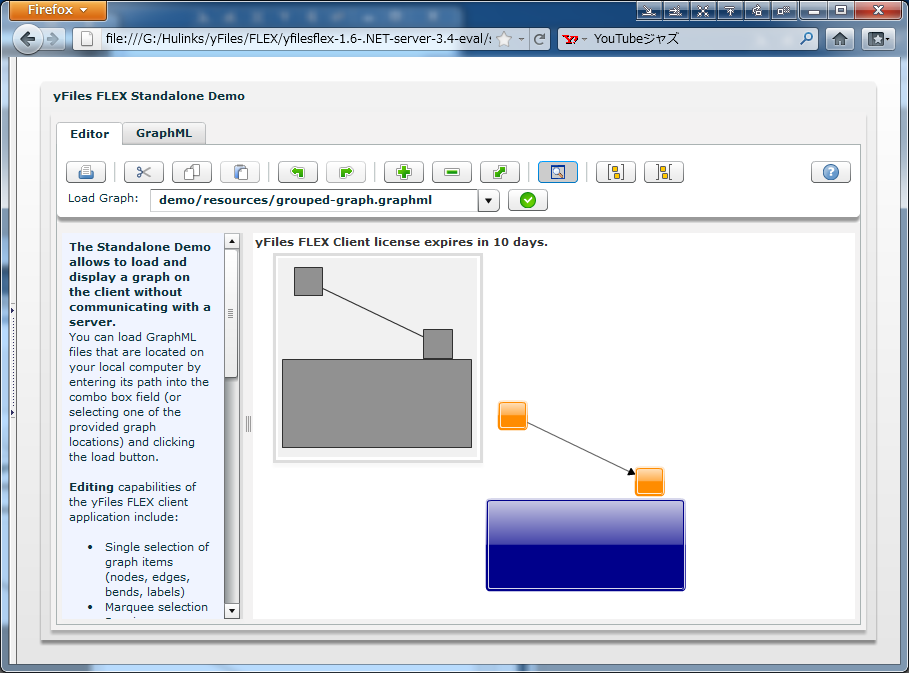Click the Single selection of graph items bullet
This screenshot has height=673, width=909.
click(157, 570)
